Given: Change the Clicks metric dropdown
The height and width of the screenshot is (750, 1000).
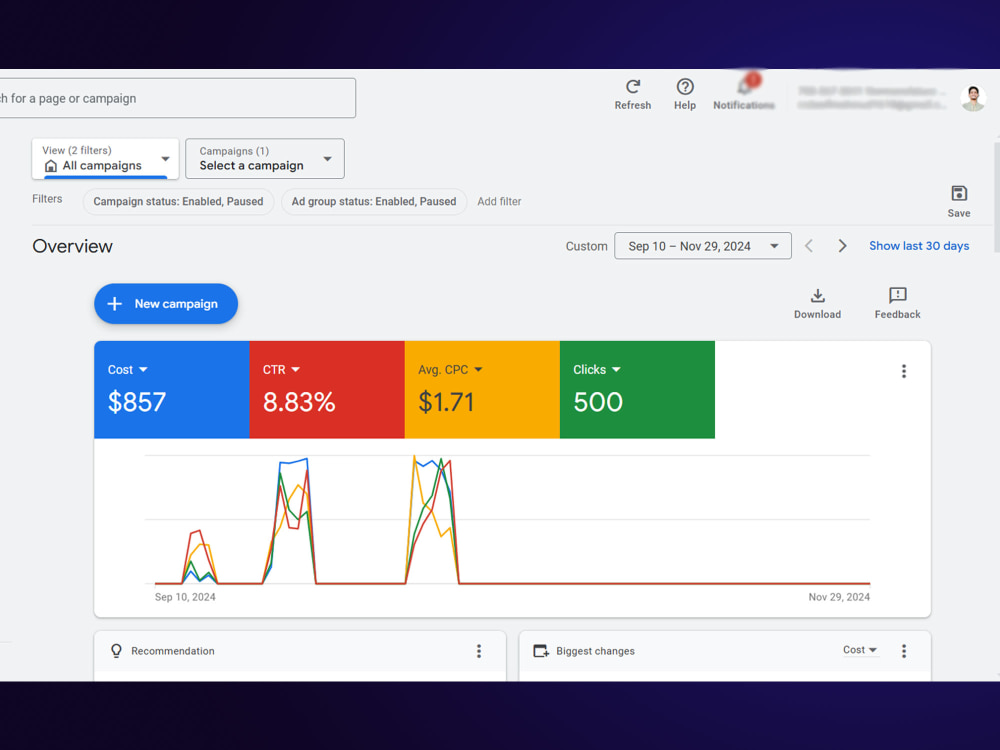Looking at the screenshot, I should pyautogui.click(x=597, y=370).
